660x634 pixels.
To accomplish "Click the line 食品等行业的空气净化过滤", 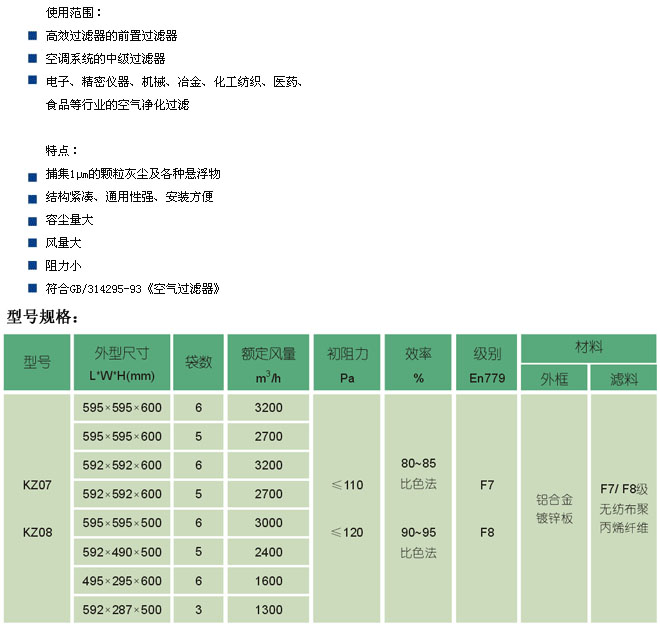I will coord(117,104).
